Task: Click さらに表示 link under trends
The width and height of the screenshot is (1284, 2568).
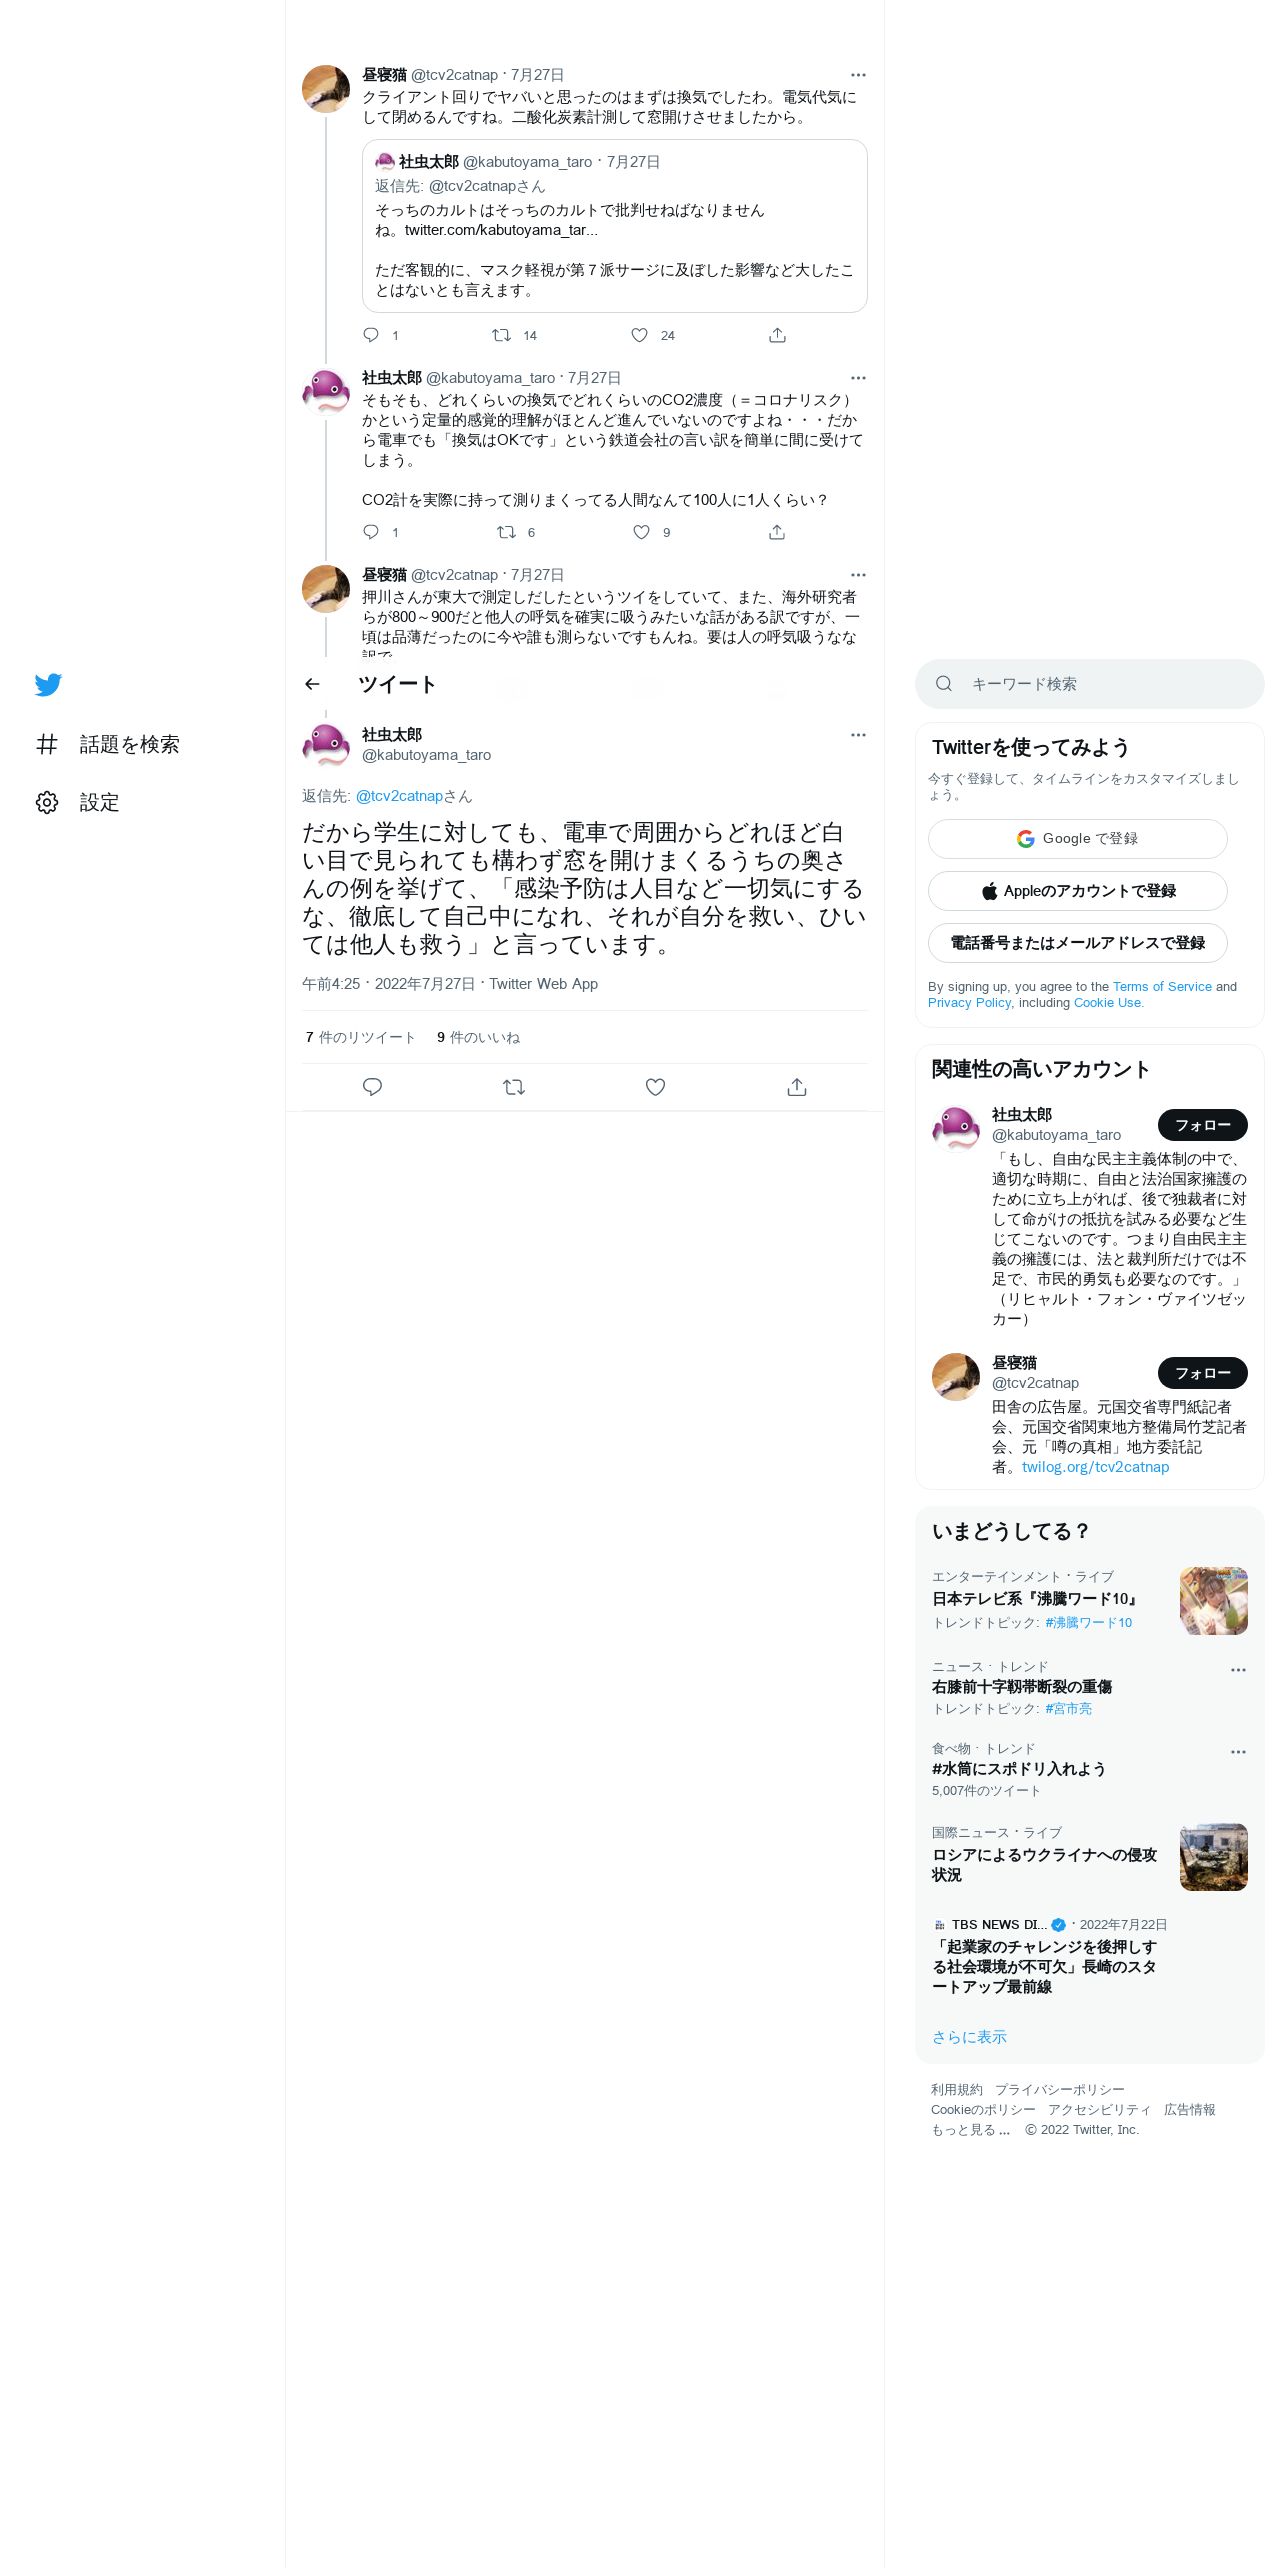Action: click(x=969, y=2037)
